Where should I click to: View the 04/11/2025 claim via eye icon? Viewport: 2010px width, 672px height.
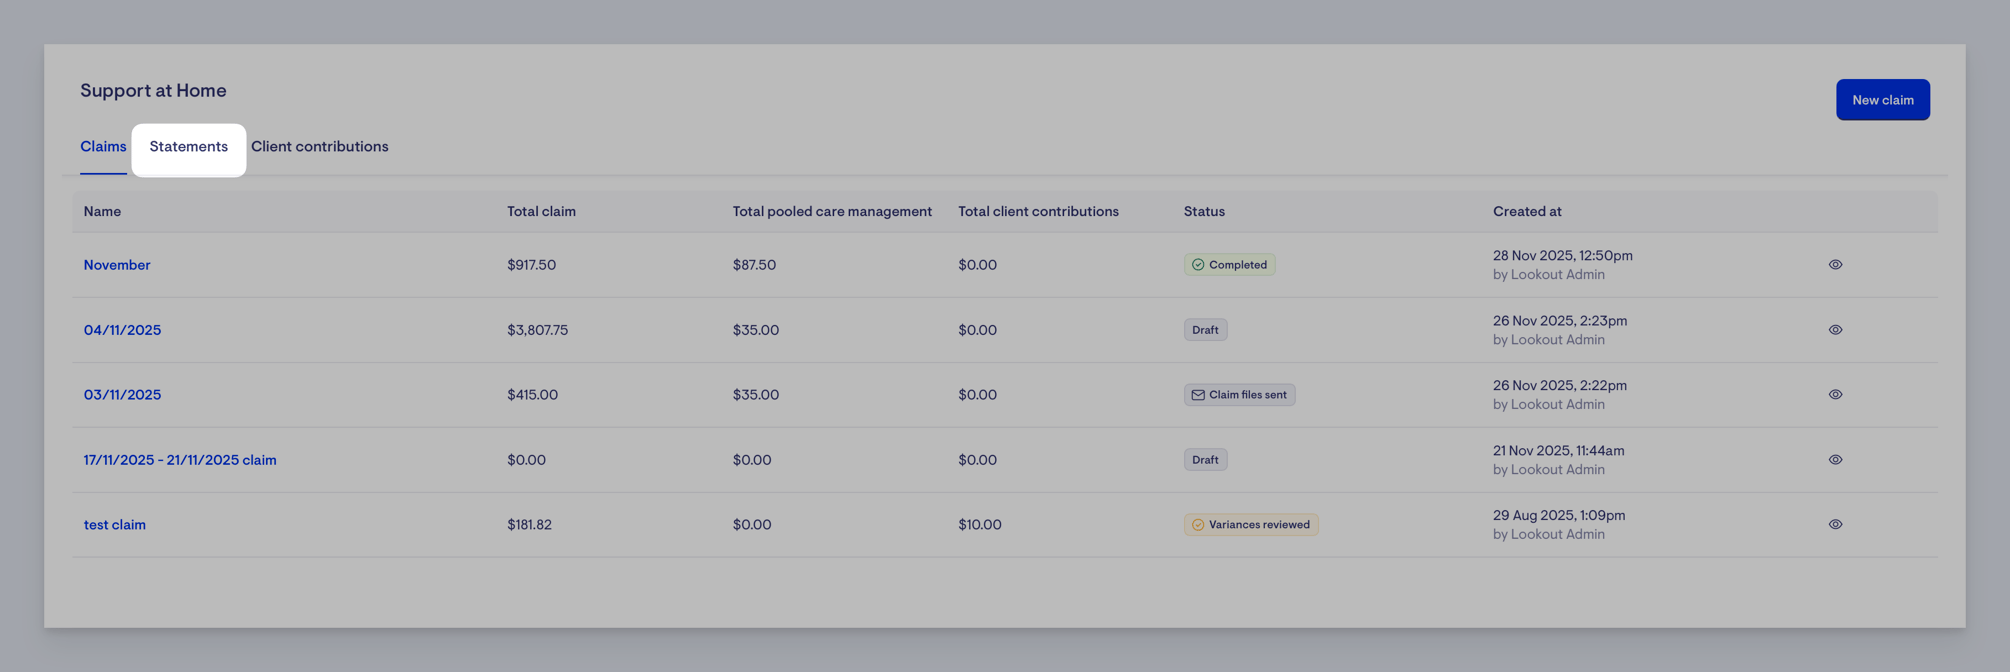click(x=1835, y=330)
